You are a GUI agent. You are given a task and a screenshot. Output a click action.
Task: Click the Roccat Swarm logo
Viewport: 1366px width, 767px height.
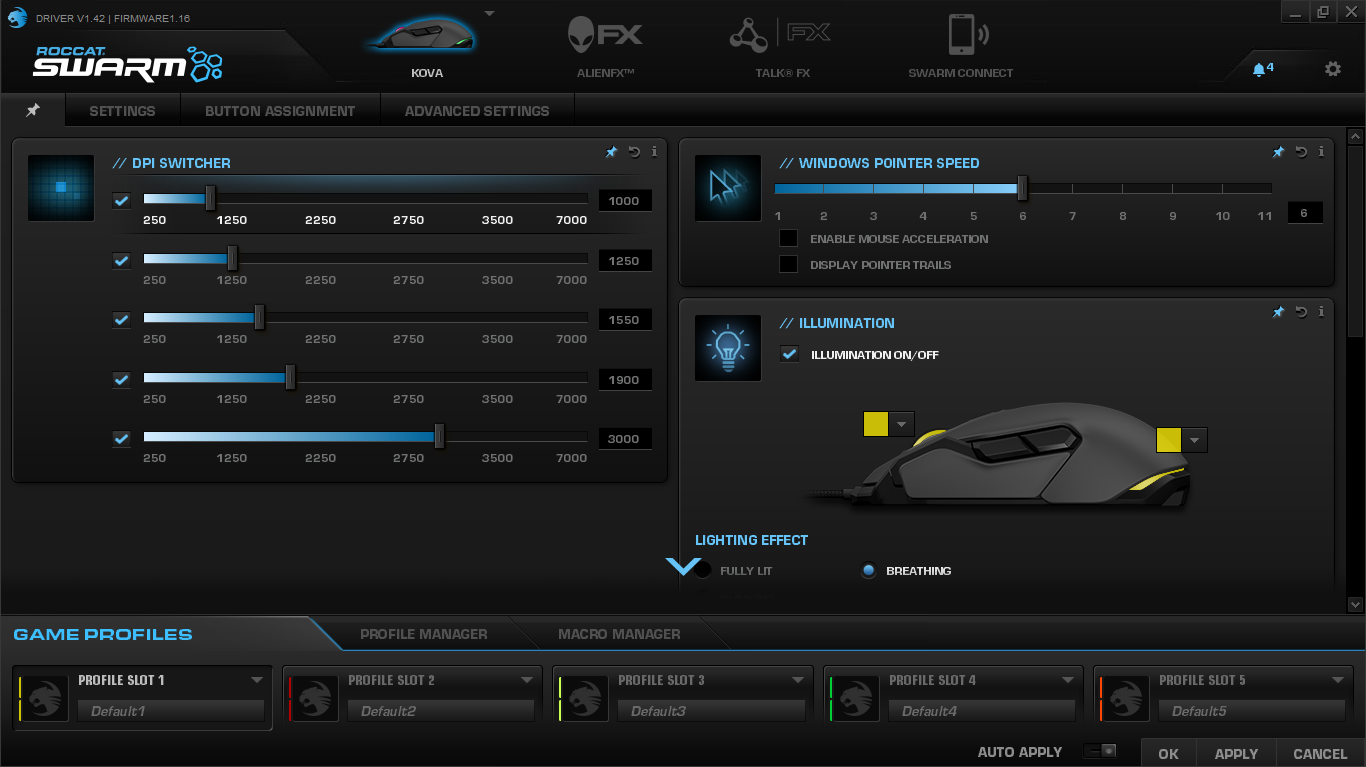(x=128, y=63)
